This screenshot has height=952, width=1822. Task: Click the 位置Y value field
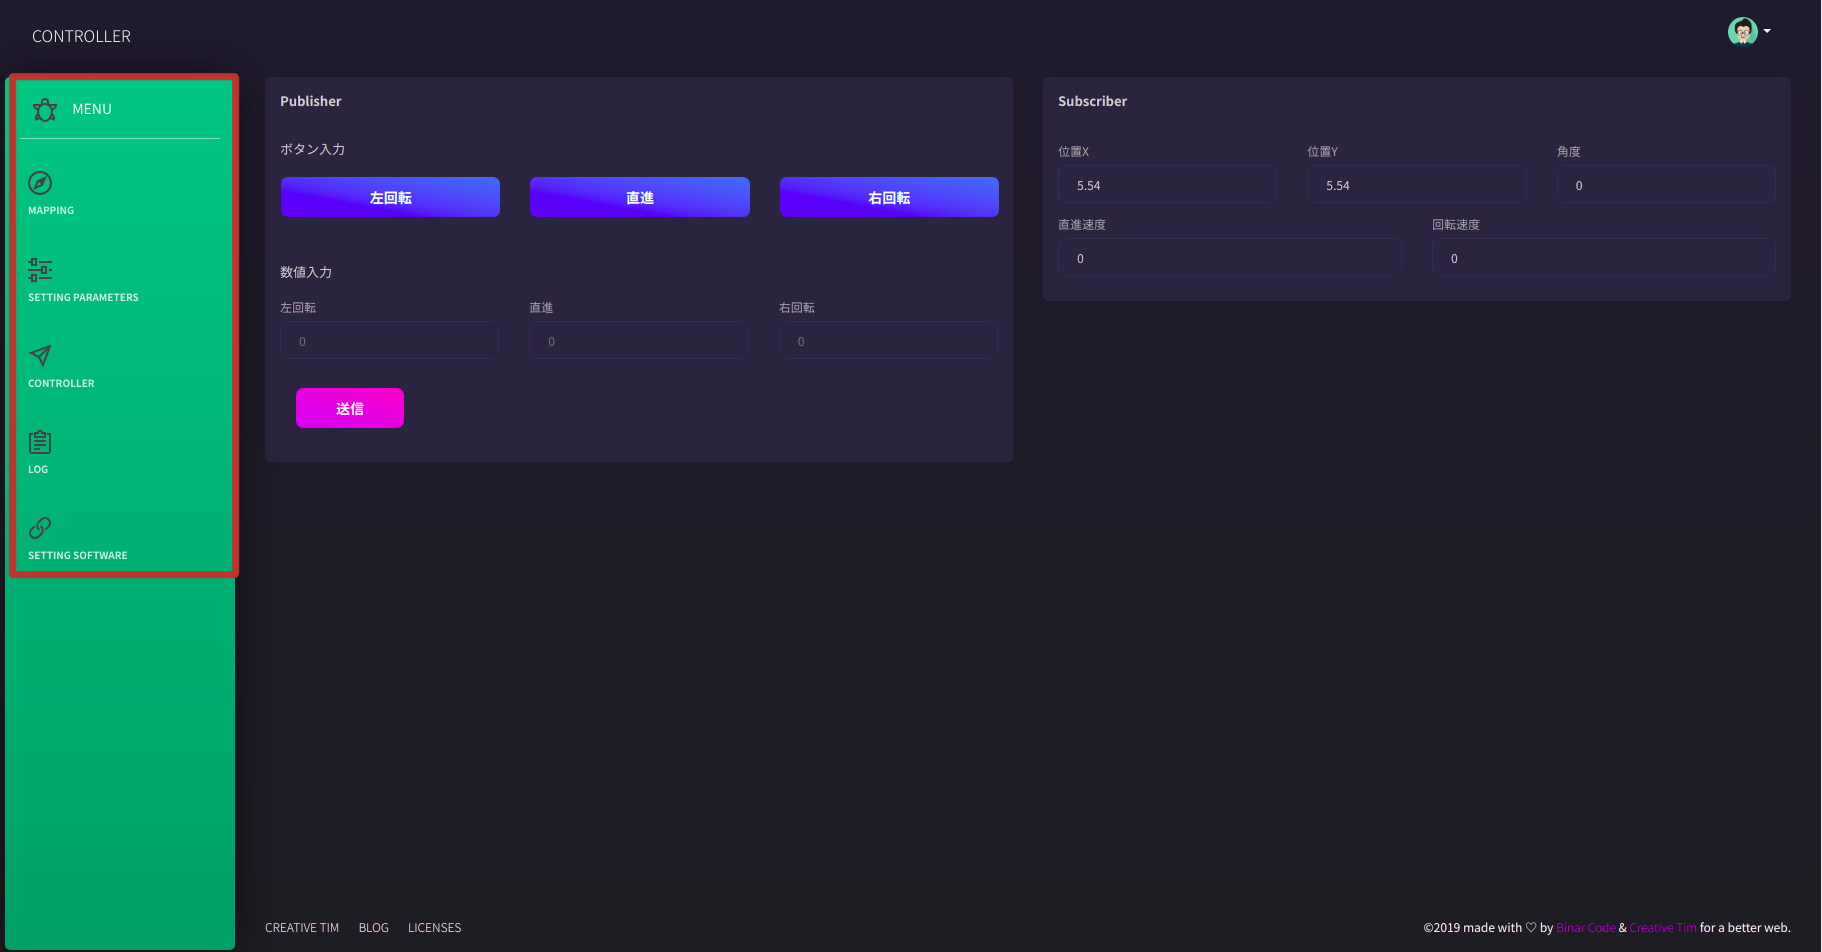click(x=1416, y=185)
